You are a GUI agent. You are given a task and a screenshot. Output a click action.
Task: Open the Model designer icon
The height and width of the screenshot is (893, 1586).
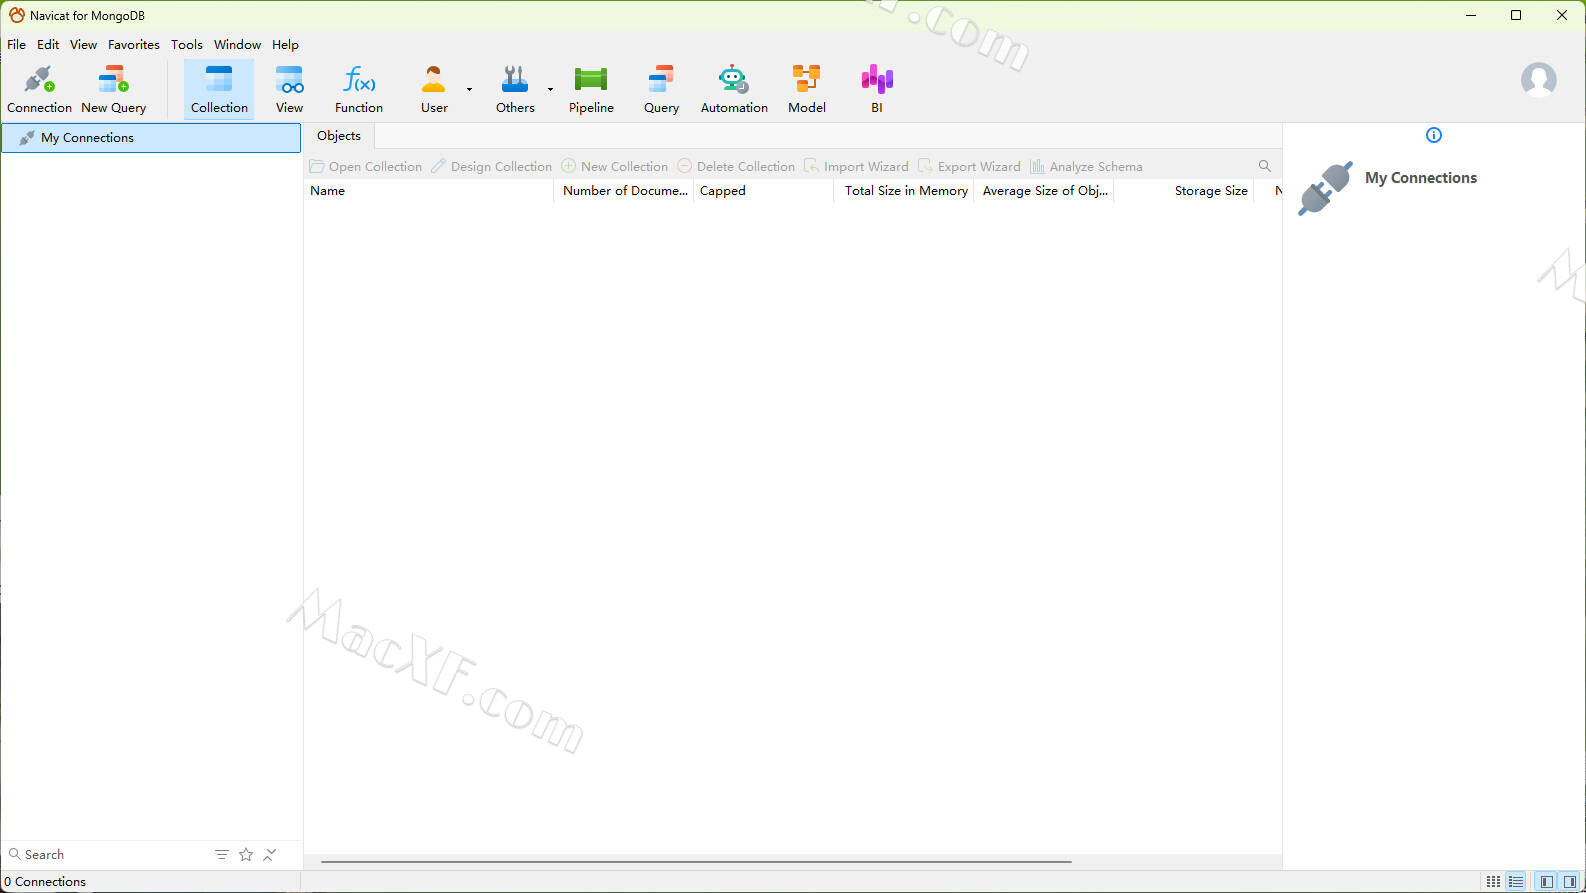pos(806,80)
